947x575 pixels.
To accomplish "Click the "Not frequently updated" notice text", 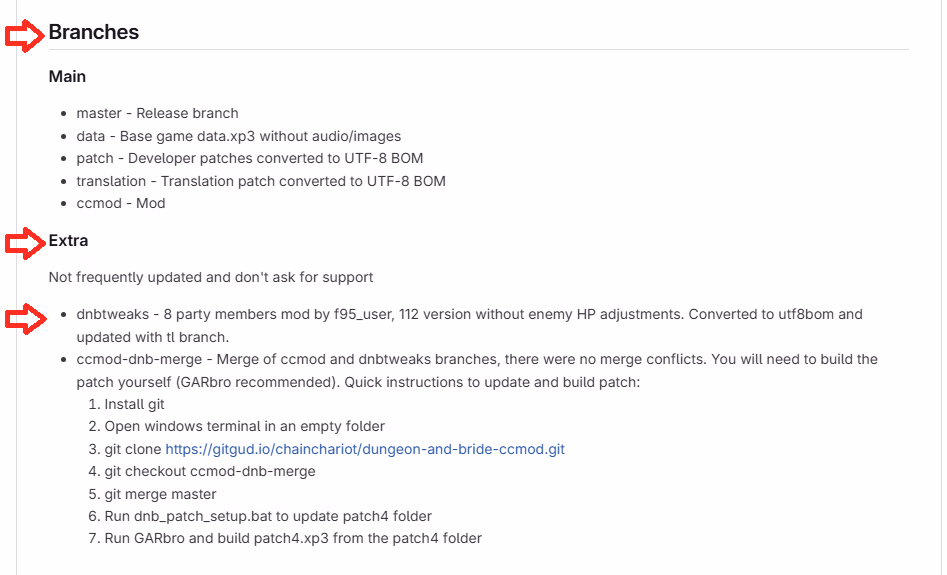I will (210, 277).
